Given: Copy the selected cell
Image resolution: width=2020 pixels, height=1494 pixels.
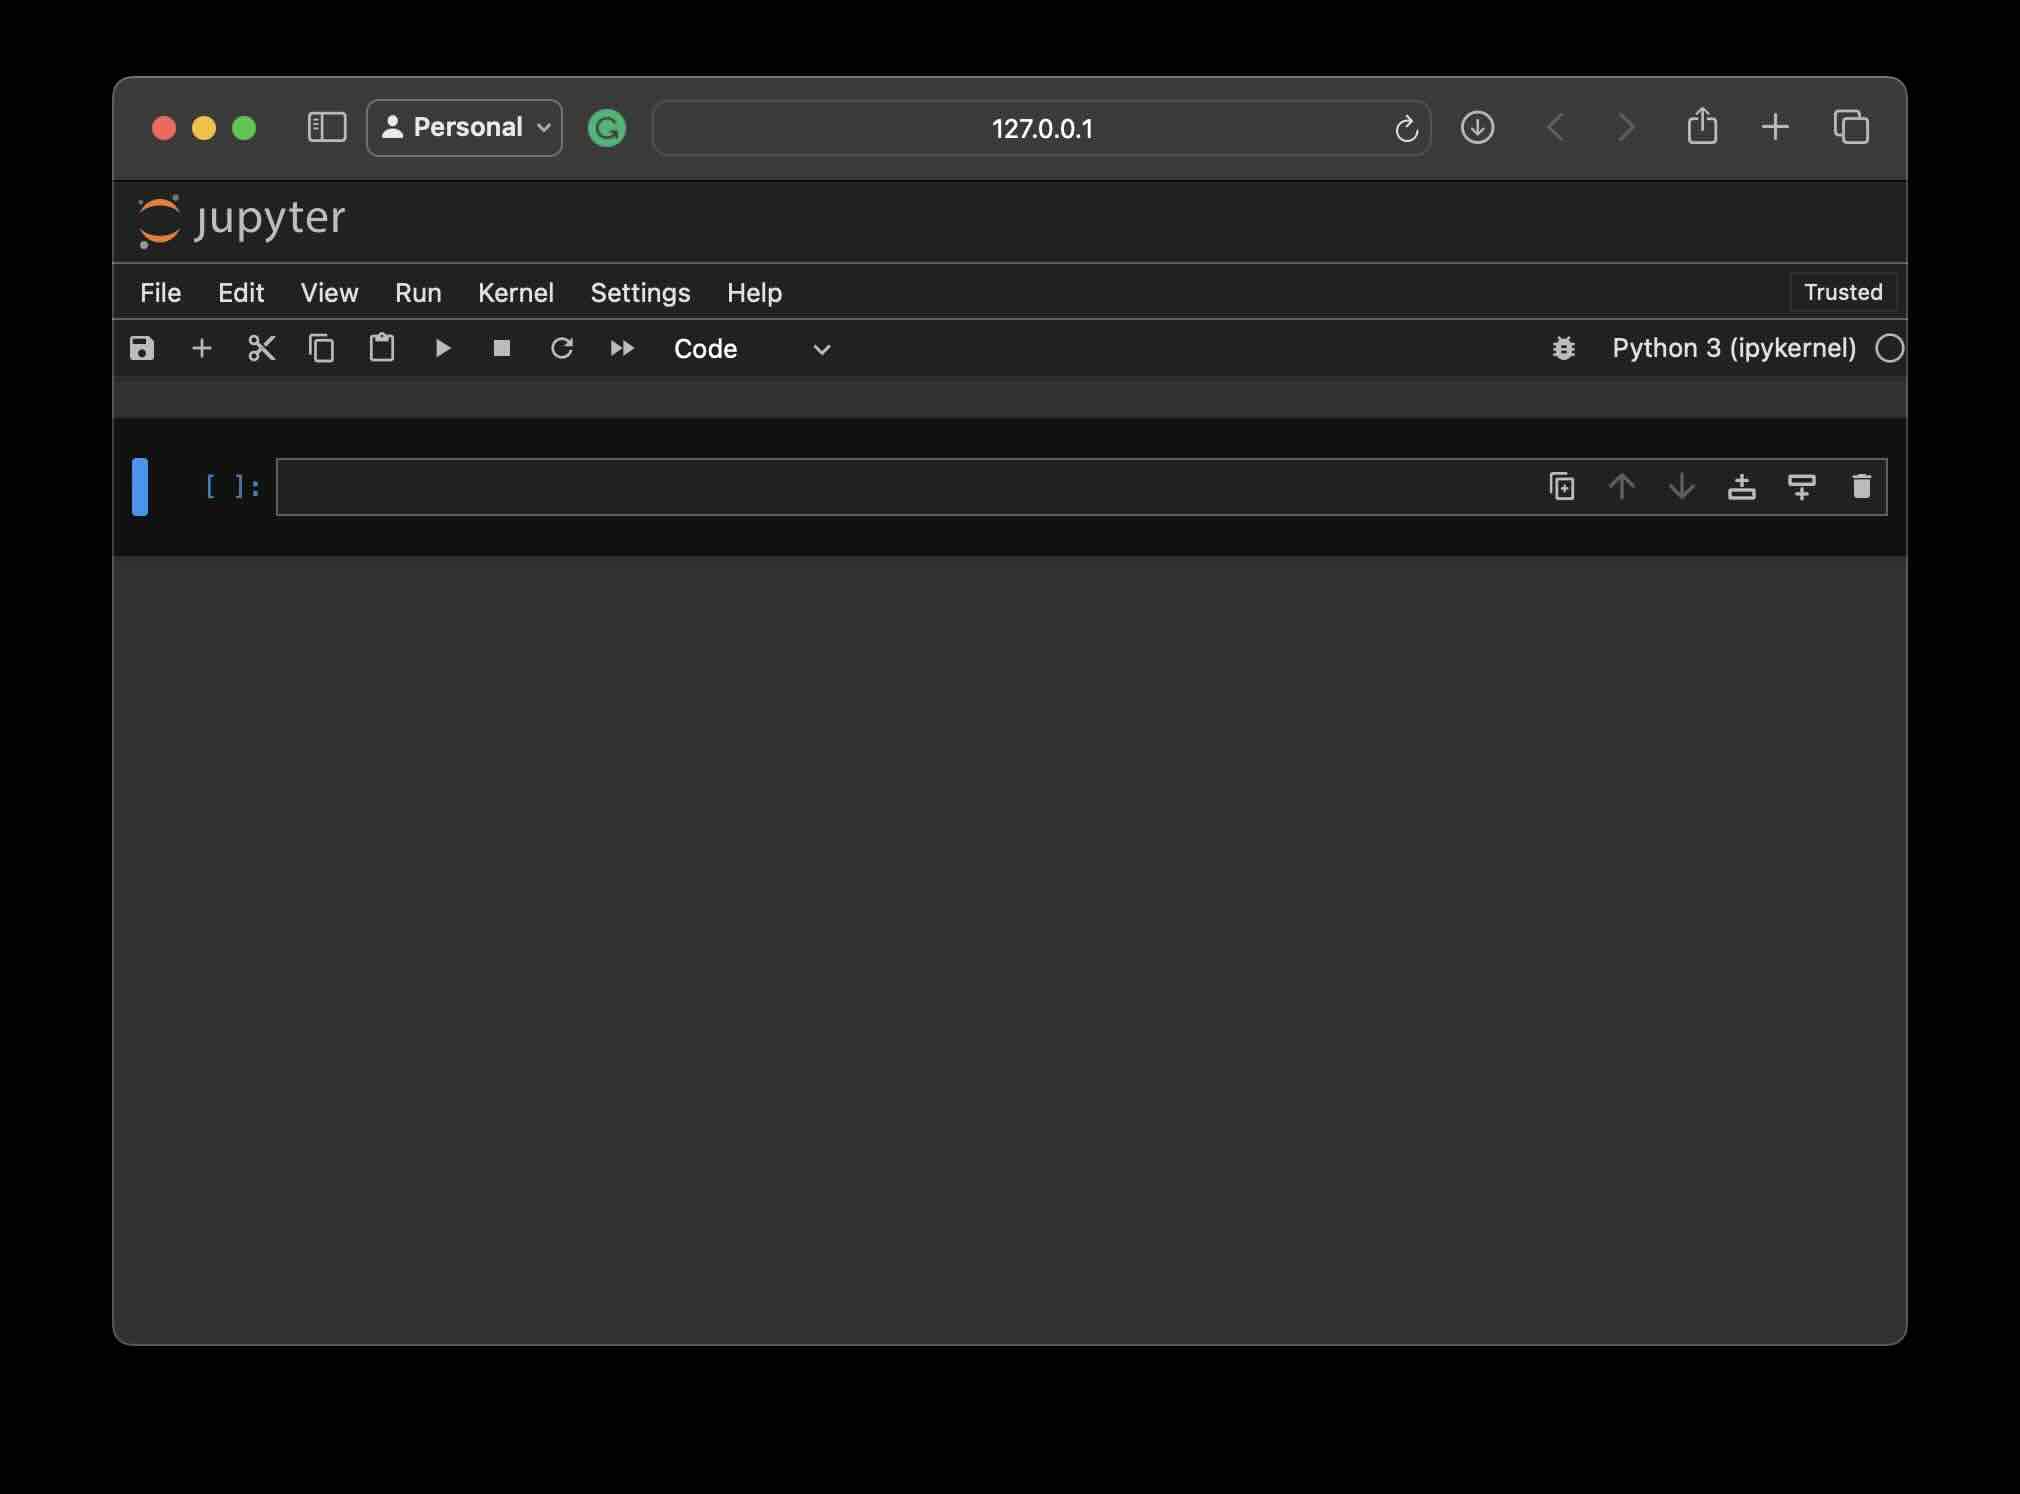Looking at the screenshot, I should click(322, 348).
